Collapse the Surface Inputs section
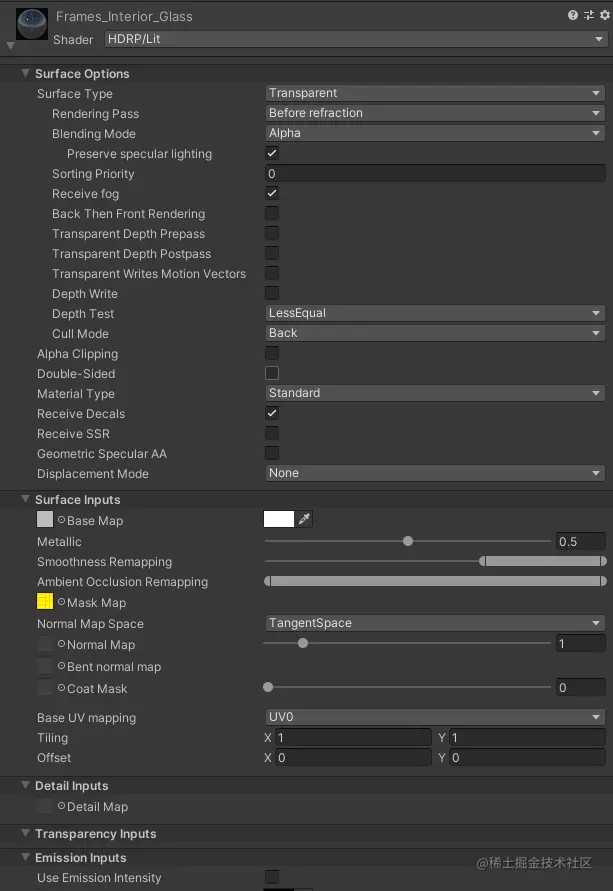 pyautogui.click(x=26, y=499)
